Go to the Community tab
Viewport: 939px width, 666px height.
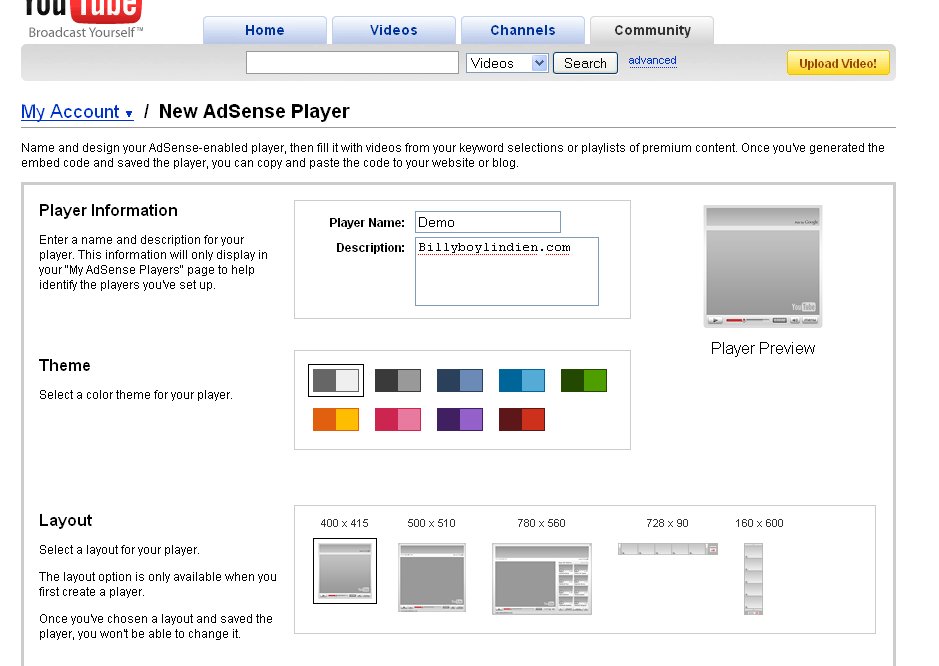click(x=652, y=30)
